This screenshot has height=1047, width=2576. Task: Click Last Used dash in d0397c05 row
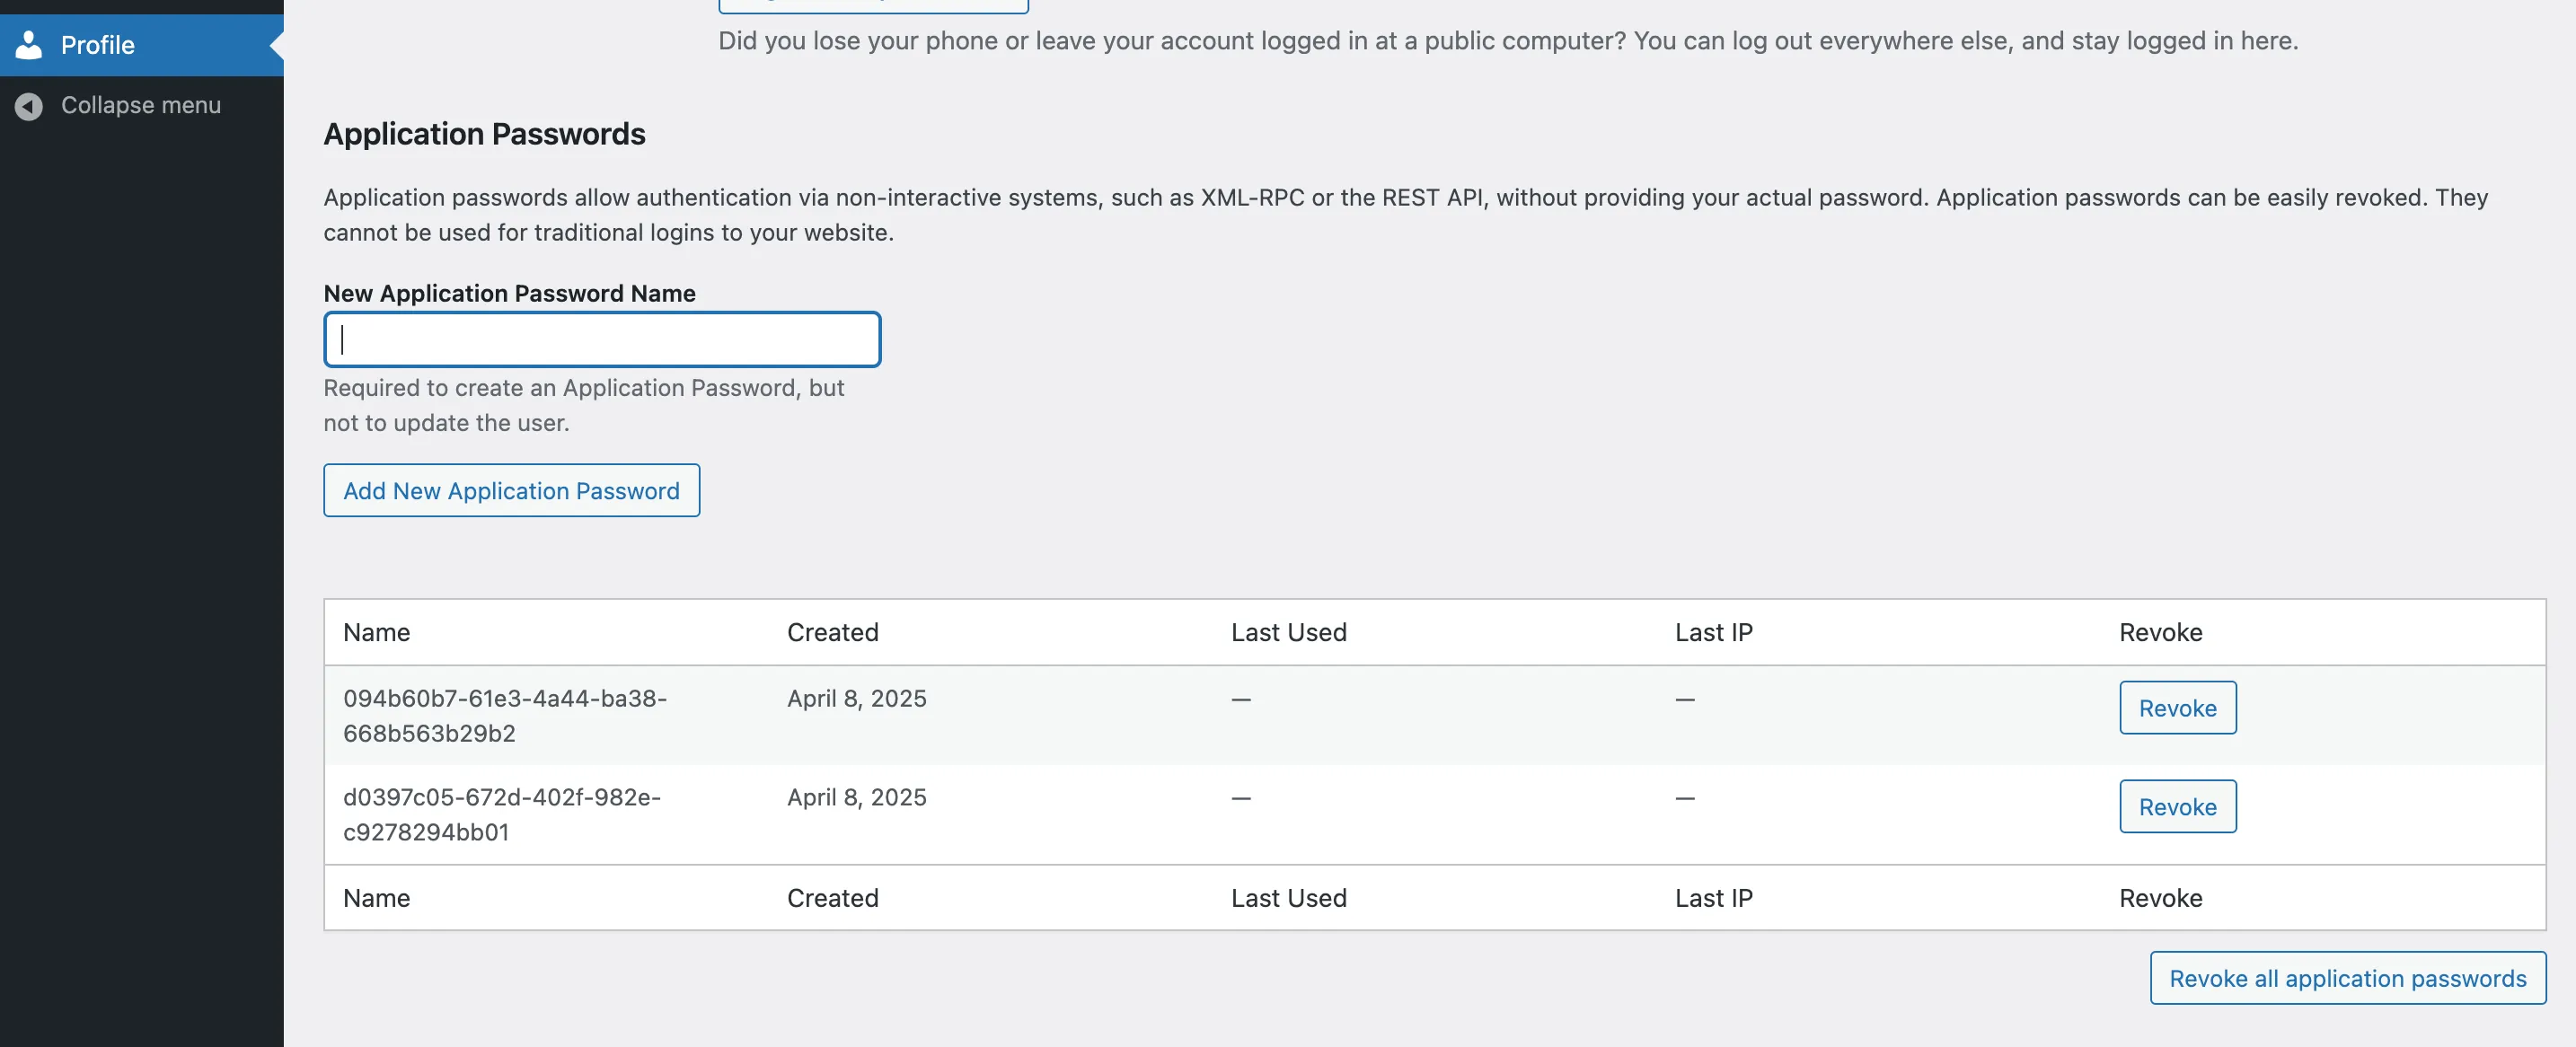(1240, 798)
